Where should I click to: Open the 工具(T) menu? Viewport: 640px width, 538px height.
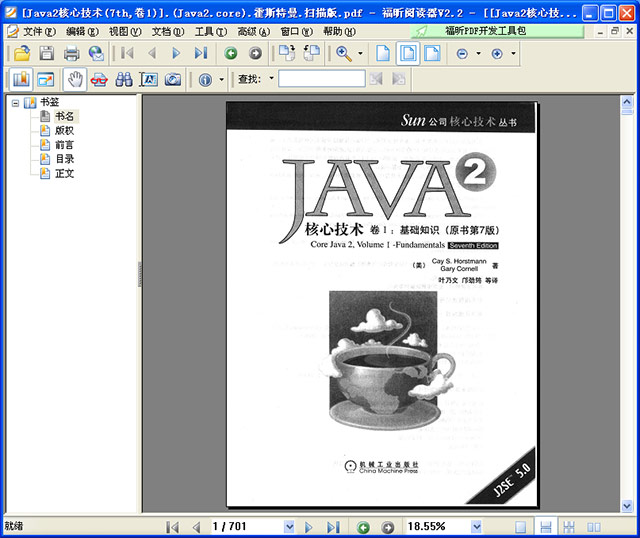pyautogui.click(x=211, y=31)
